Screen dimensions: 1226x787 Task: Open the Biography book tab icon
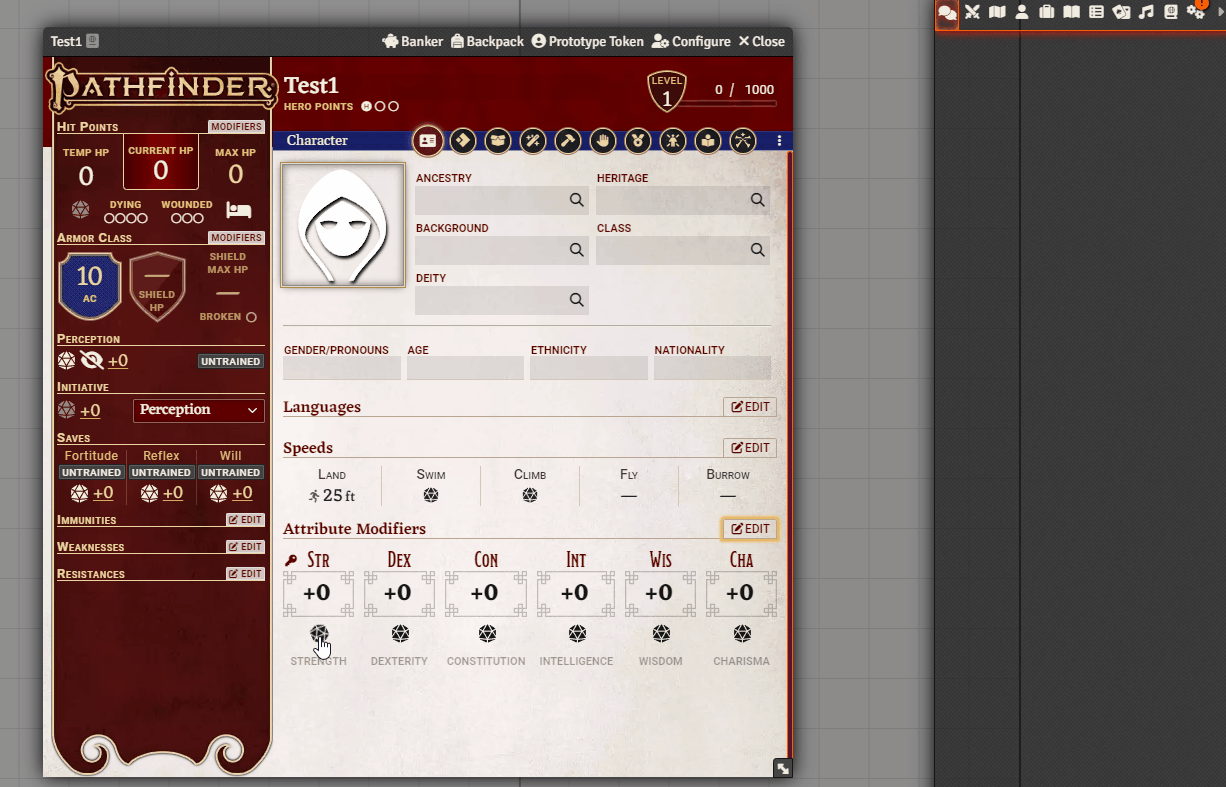click(708, 141)
